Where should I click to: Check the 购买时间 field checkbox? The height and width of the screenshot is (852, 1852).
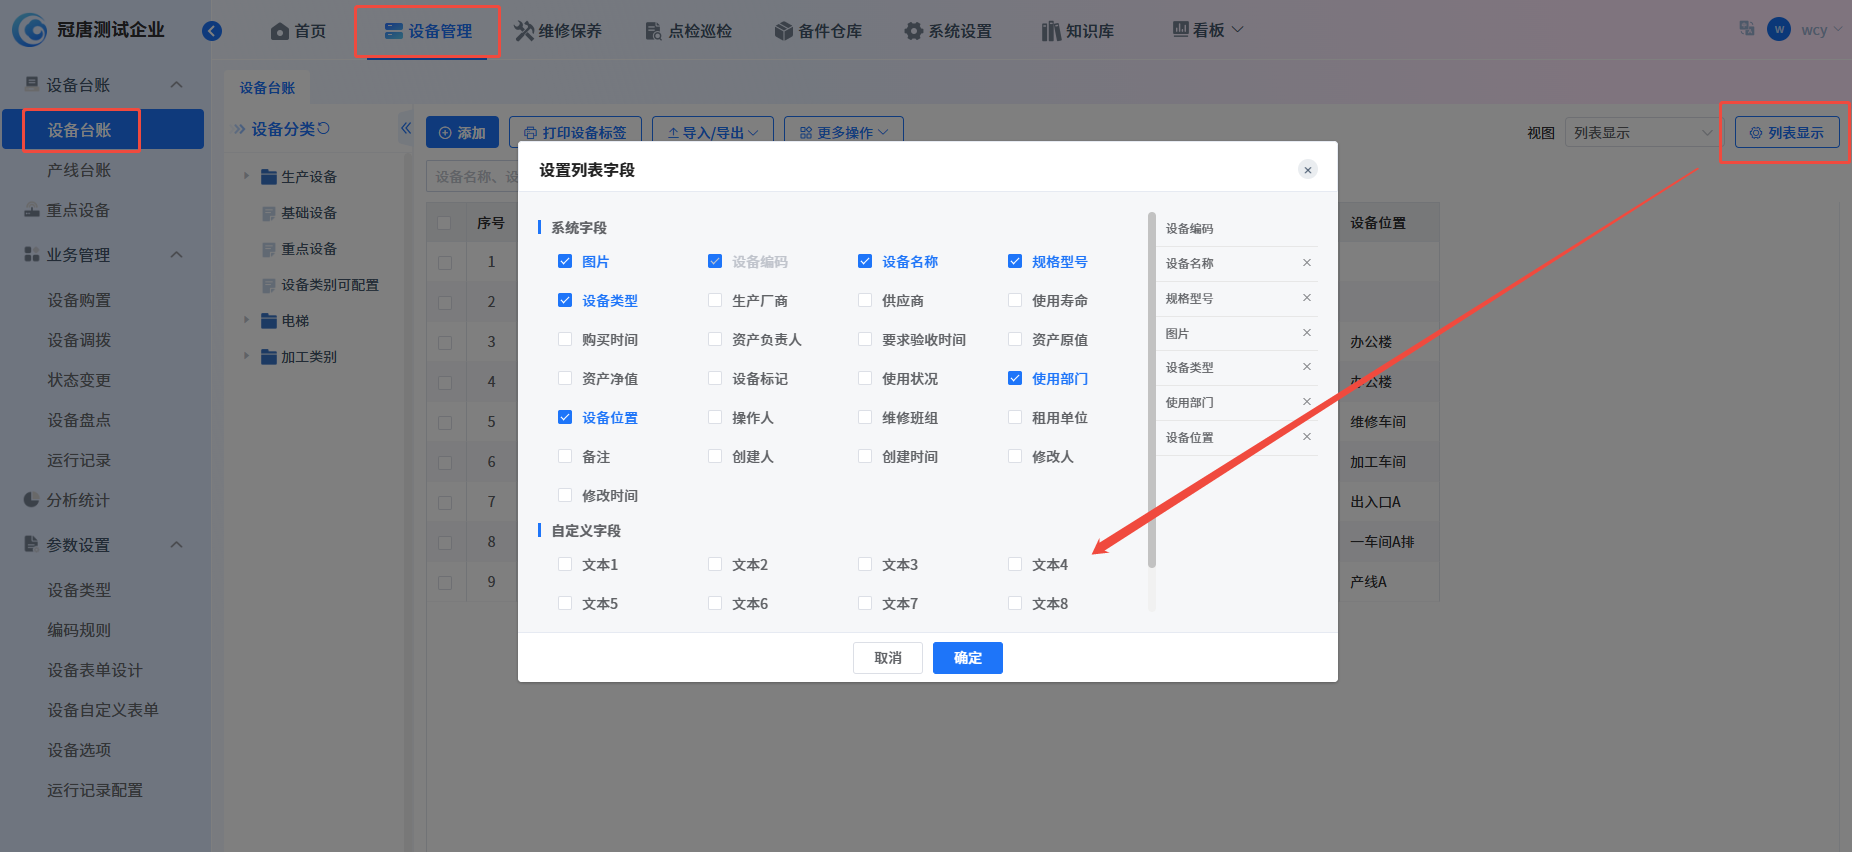point(565,340)
